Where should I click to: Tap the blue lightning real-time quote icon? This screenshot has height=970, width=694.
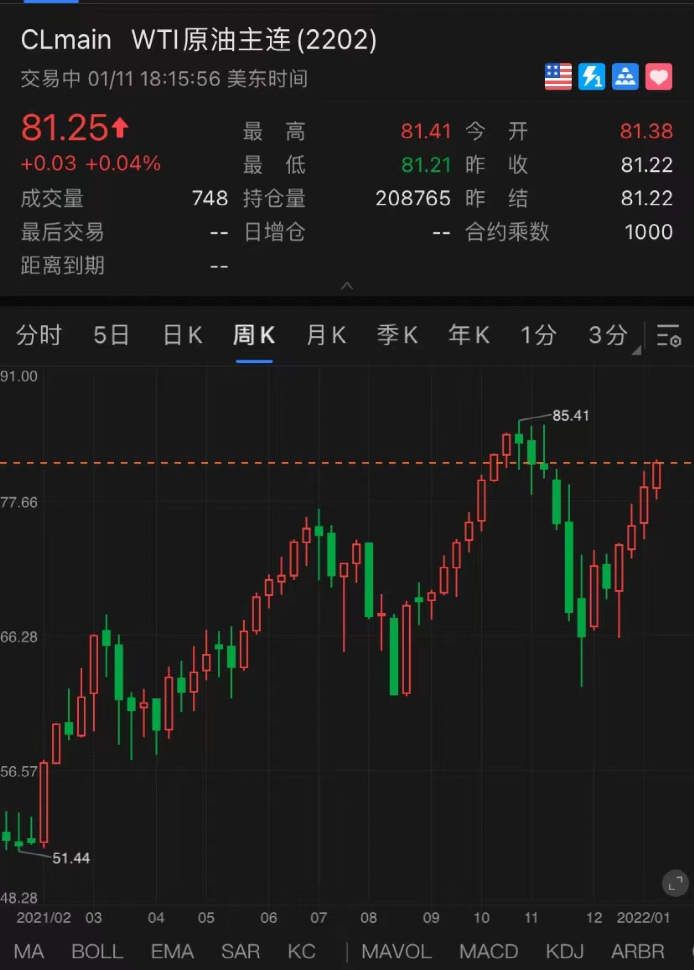click(x=591, y=77)
